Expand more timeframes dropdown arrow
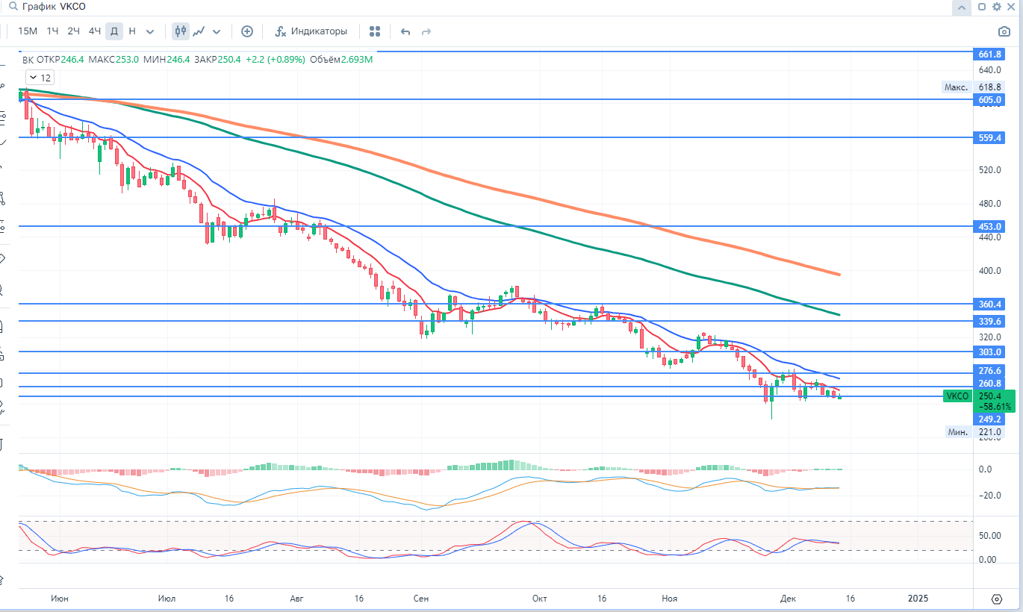 pyautogui.click(x=151, y=31)
